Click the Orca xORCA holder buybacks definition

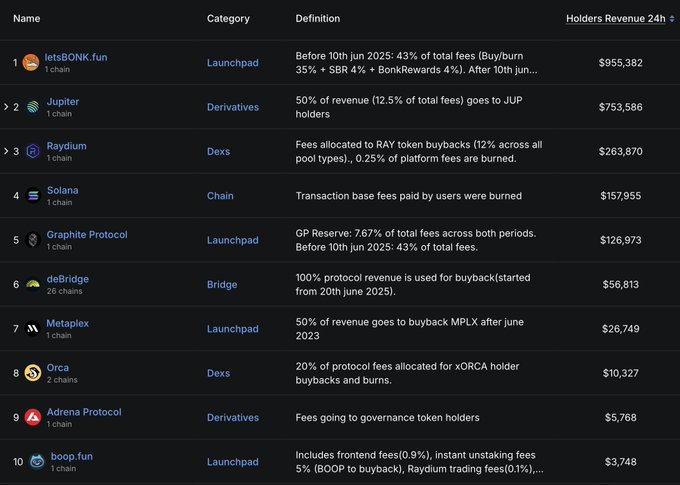click(x=407, y=373)
